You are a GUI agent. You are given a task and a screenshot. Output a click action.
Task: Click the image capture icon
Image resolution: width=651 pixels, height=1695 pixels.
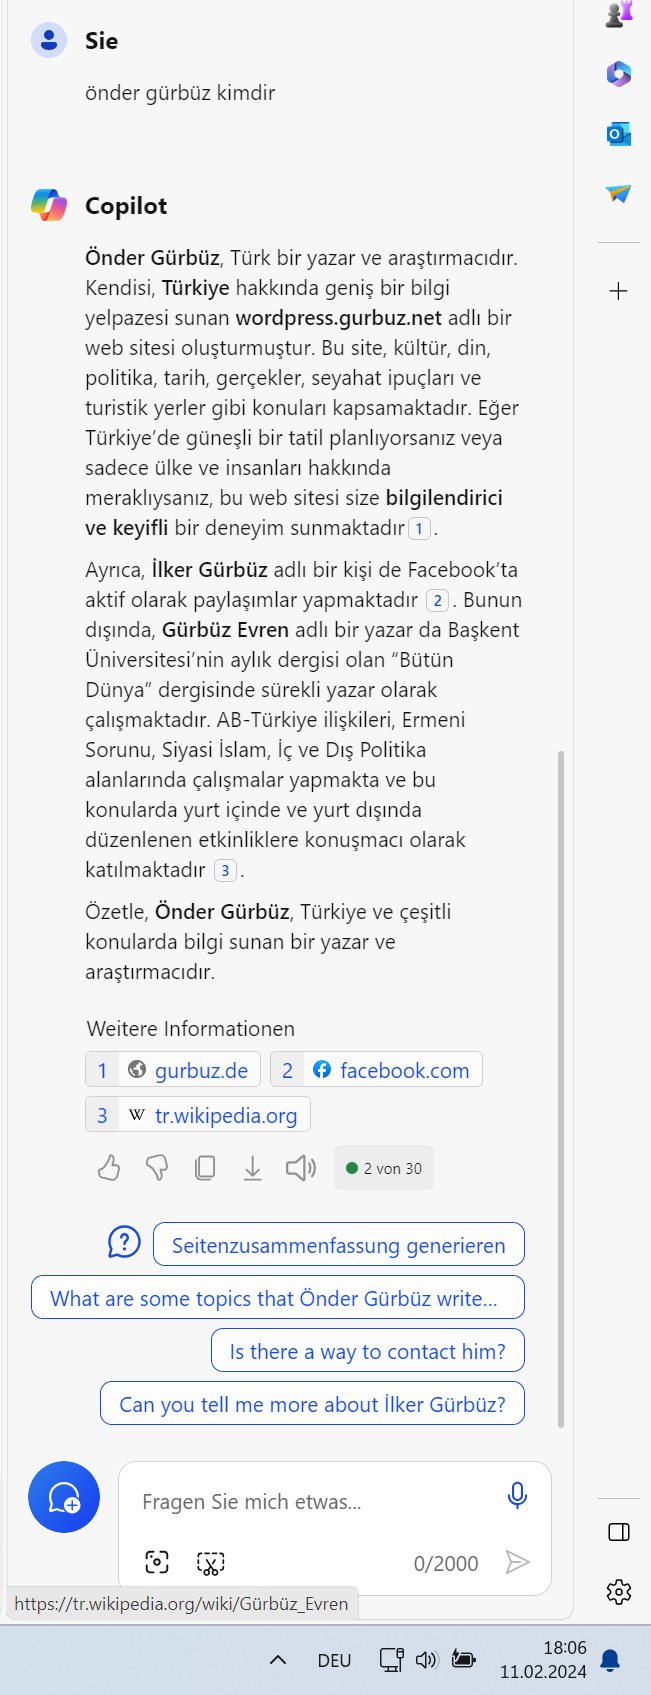[157, 1563]
